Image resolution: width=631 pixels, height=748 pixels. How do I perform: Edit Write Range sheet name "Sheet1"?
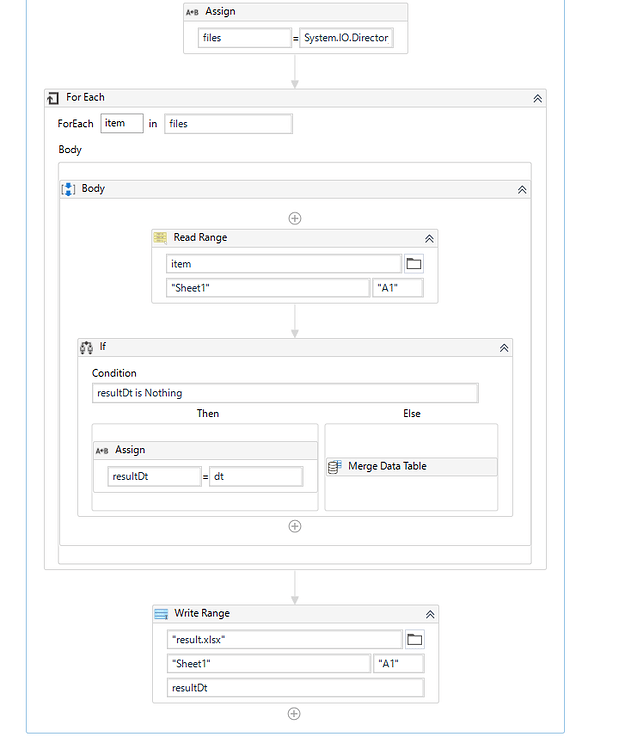click(x=269, y=664)
